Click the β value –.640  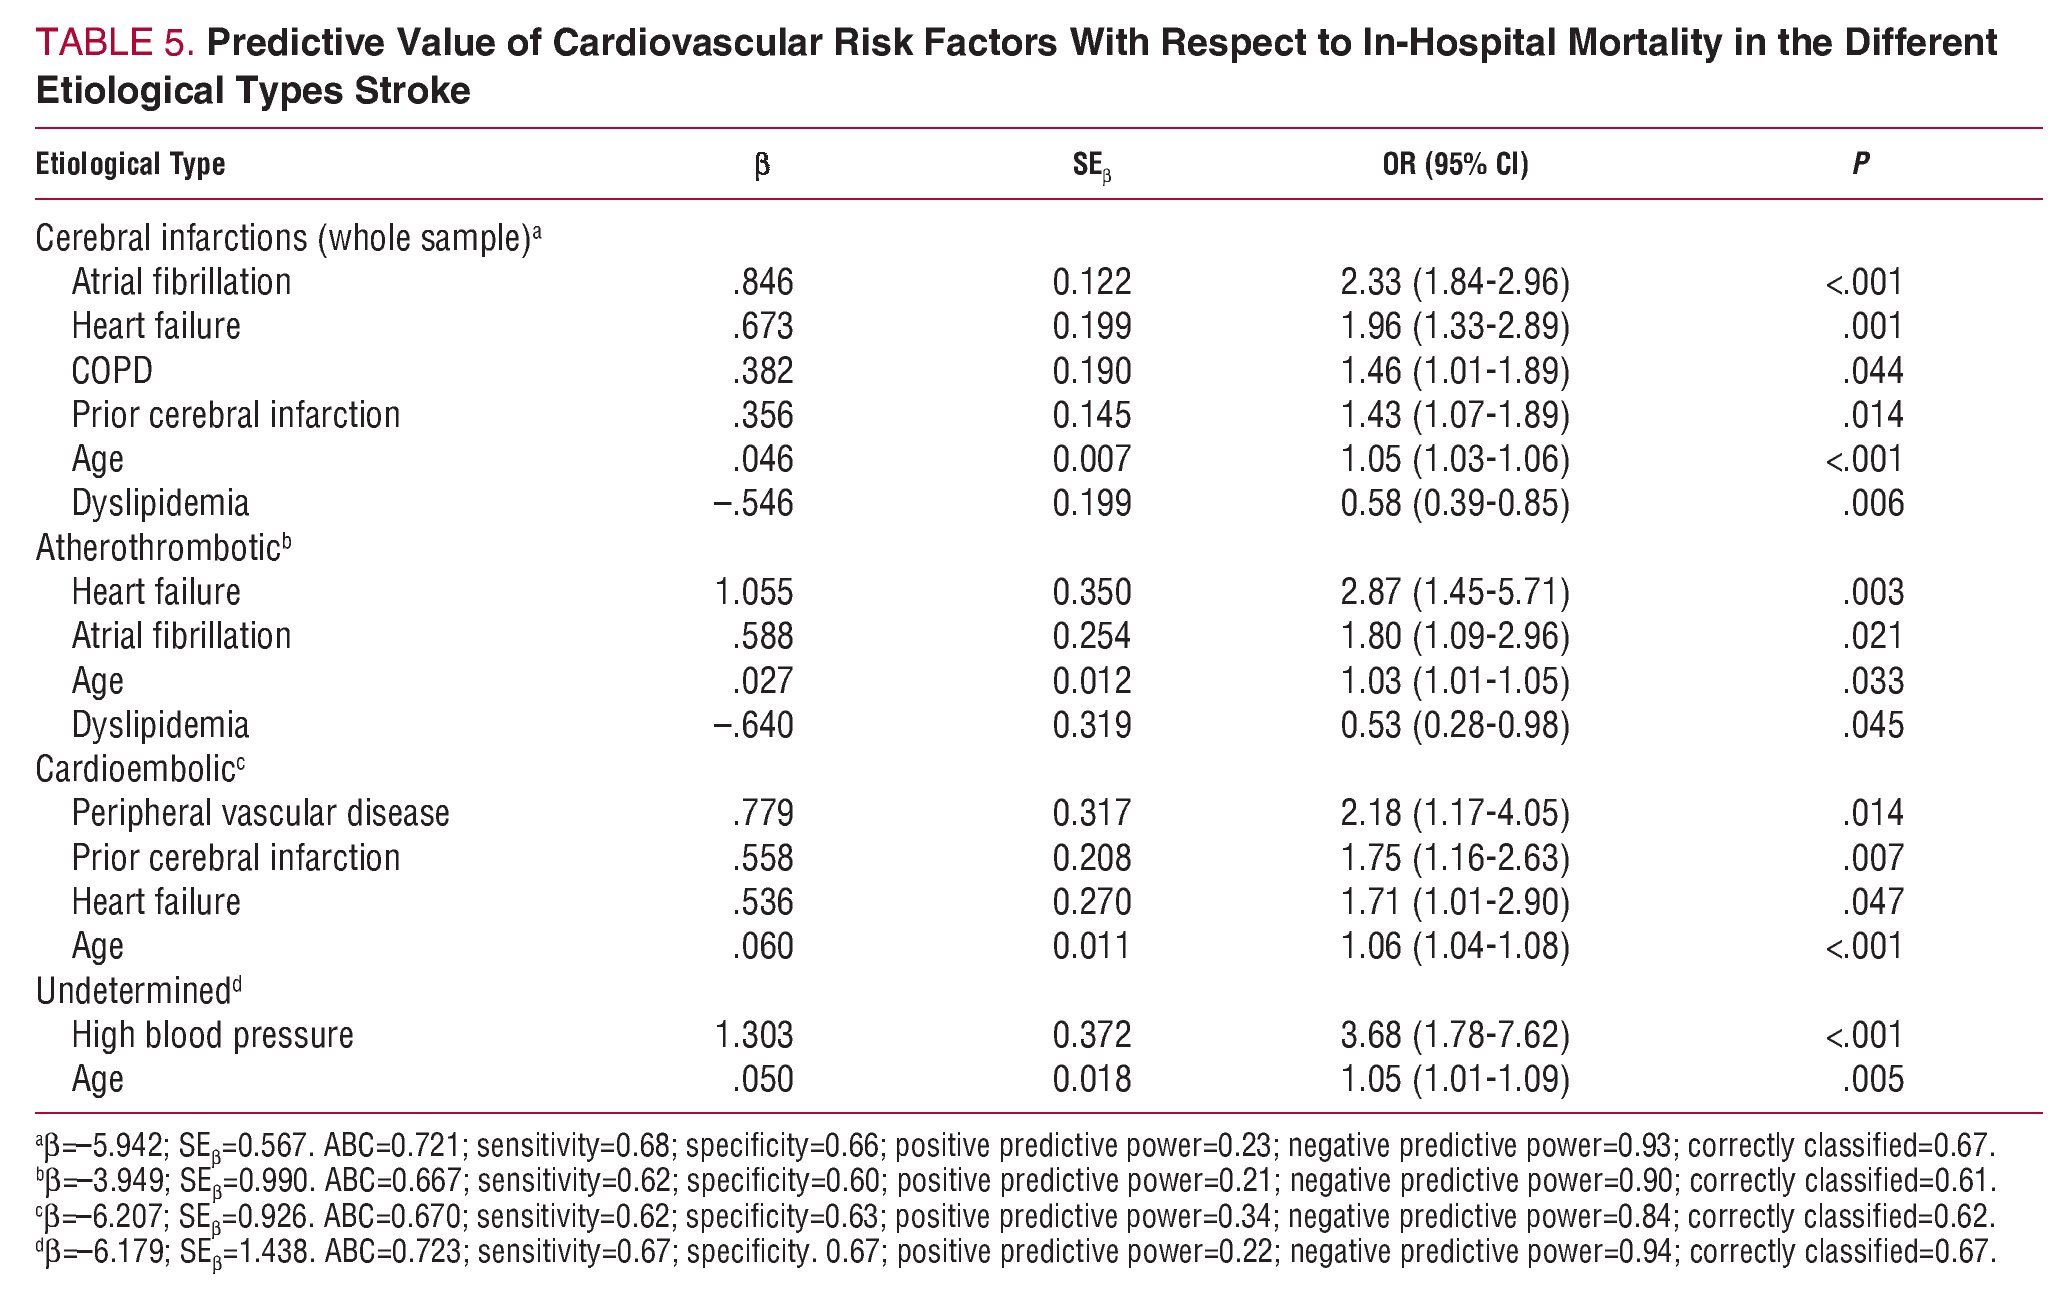tap(753, 725)
